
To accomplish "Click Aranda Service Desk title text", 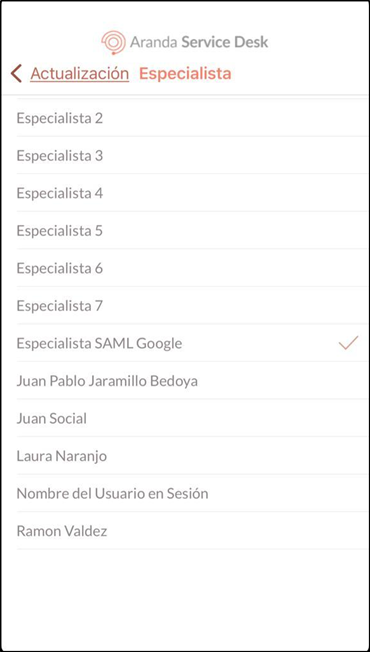I will (x=199, y=42).
